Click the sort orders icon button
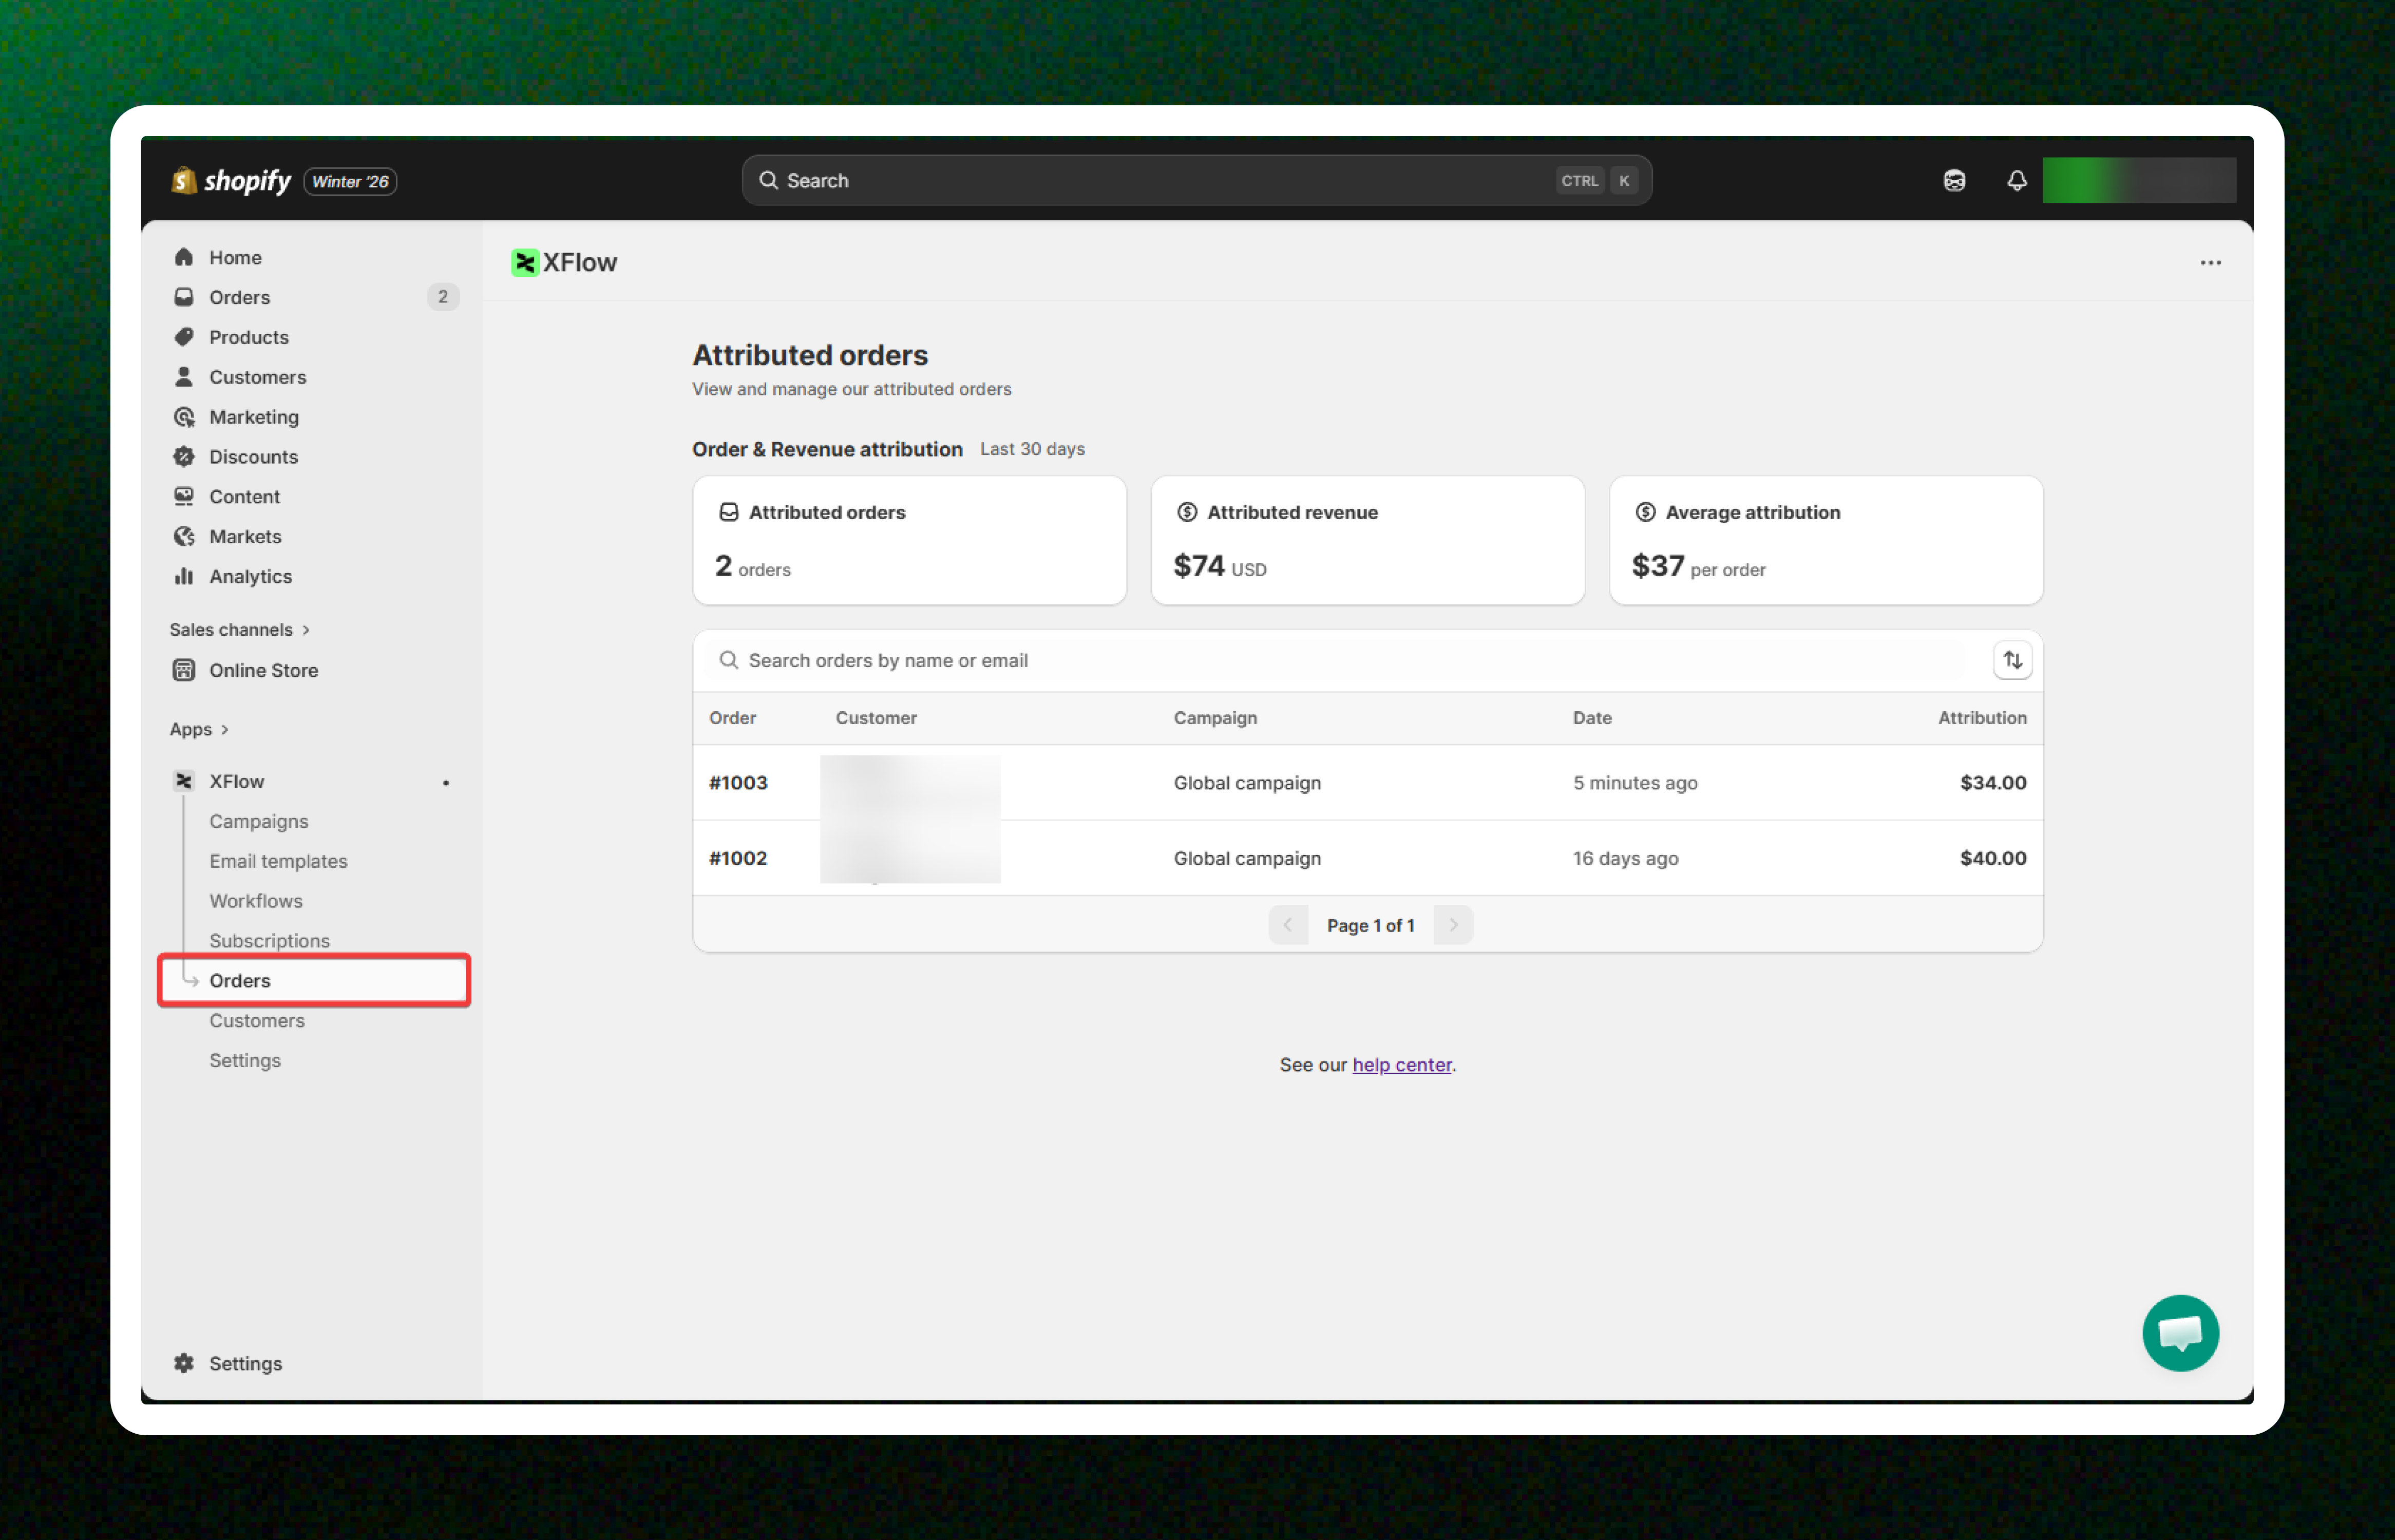This screenshot has width=2395, height=1540. tap(2012, 660)
